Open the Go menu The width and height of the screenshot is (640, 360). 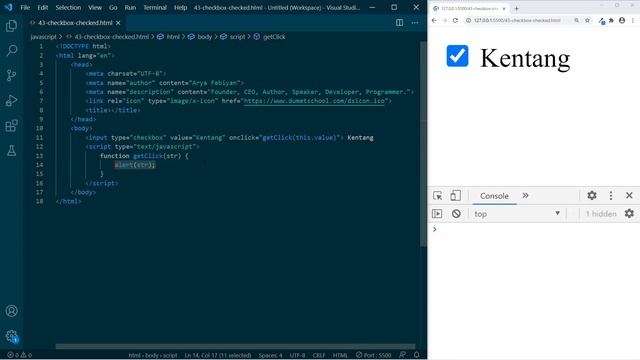[x=113, y=7]
